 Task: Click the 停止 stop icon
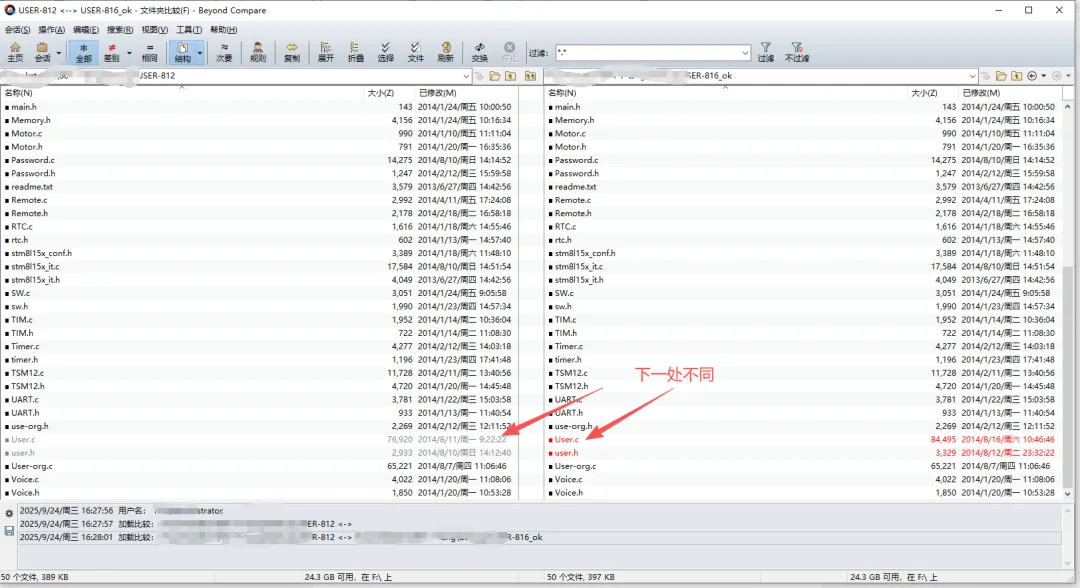[x=509, y=52]
